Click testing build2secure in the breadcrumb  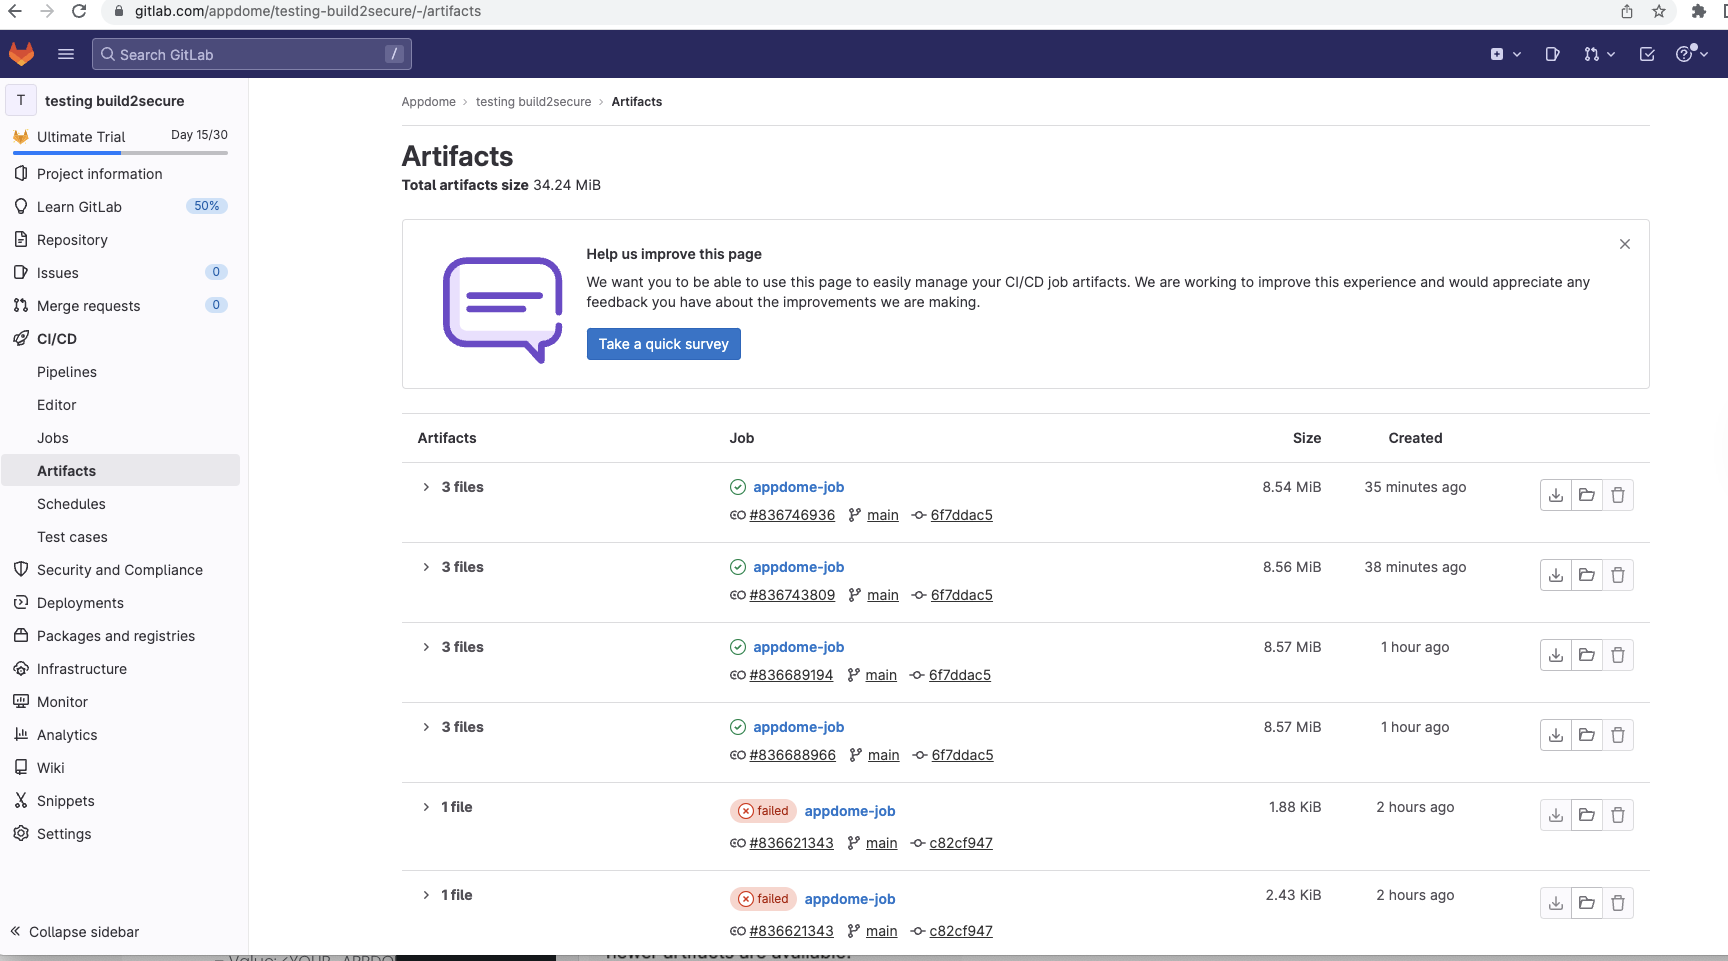[x=533, y=101]
